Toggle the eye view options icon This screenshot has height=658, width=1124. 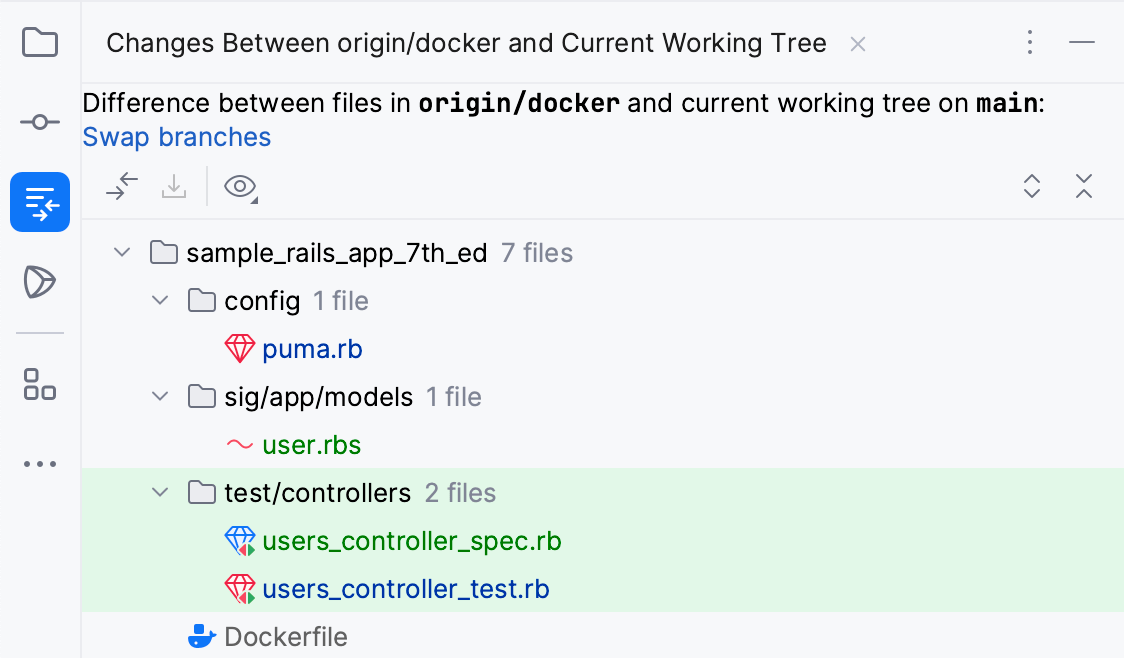click(x=238, y=186)
